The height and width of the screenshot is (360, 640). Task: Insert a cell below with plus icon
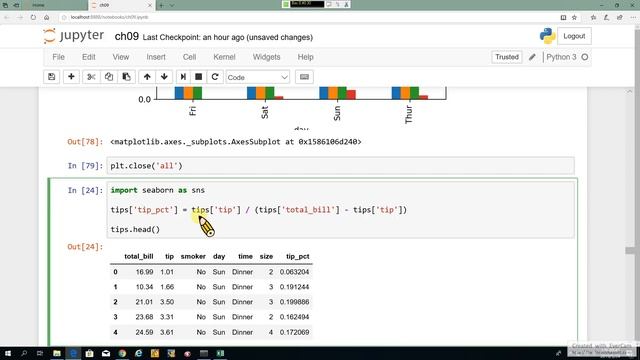pos(71,77)
